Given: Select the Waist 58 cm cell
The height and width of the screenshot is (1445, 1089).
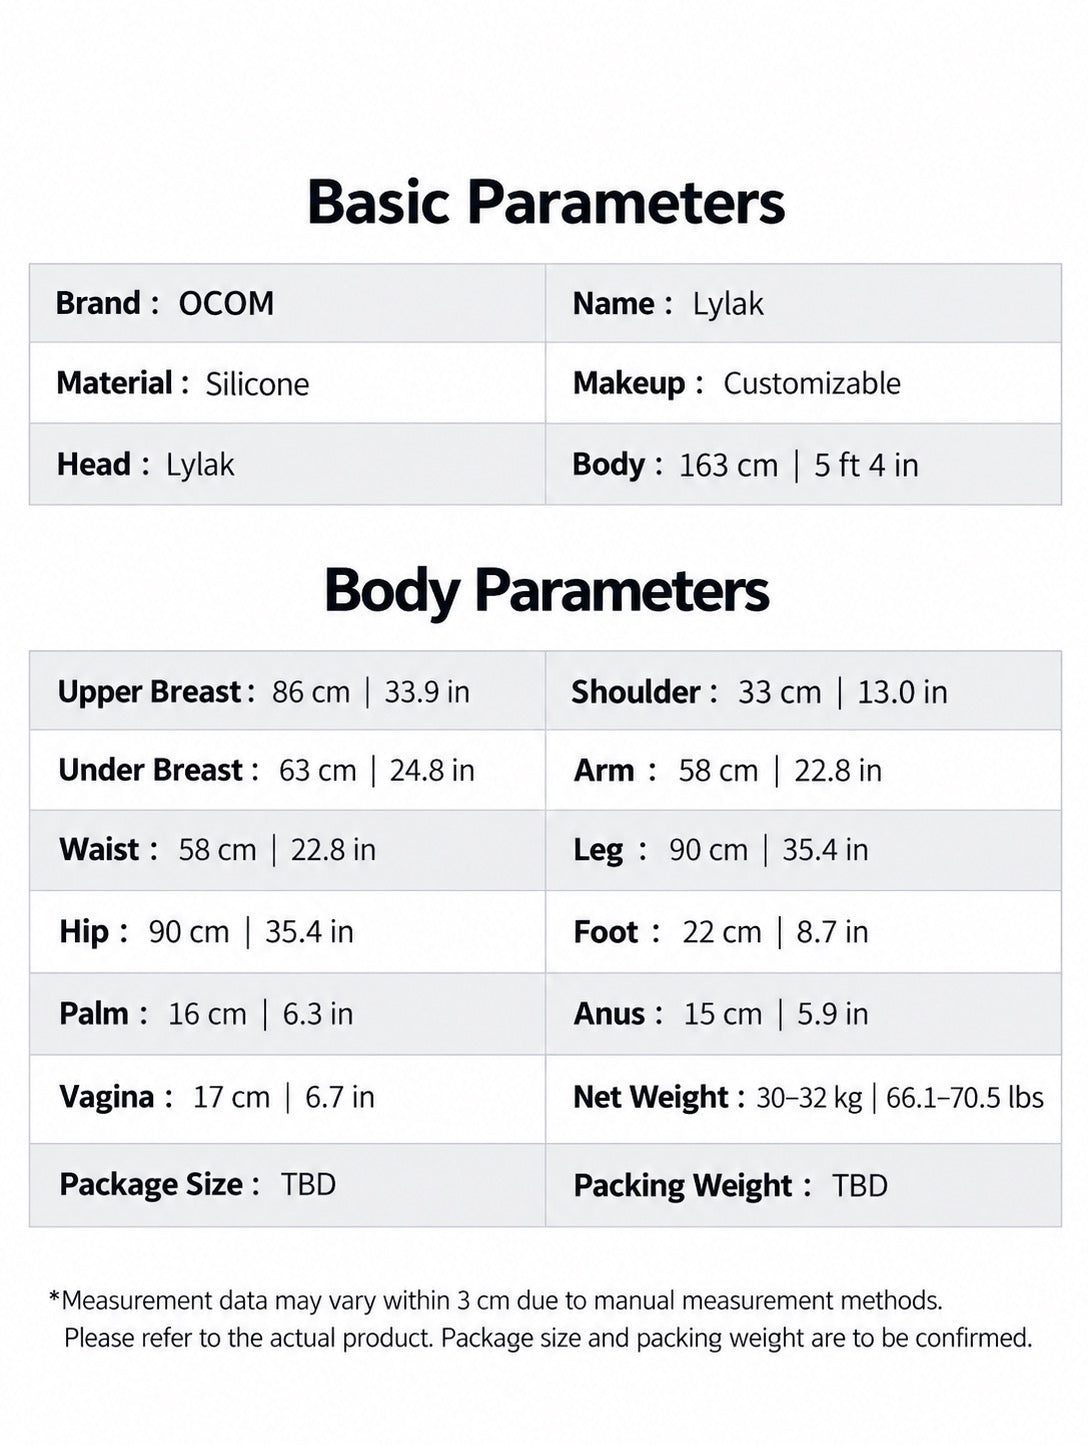Looking at the screenshot, I should tap(287, 850).
